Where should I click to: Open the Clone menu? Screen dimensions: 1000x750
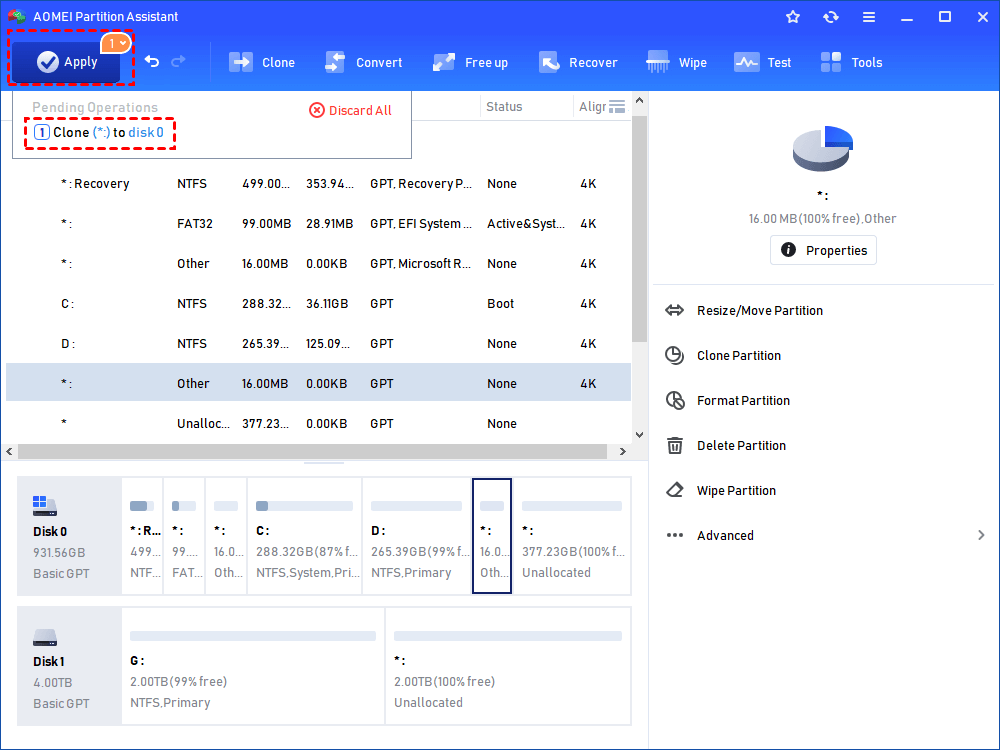tap(262, 62)
